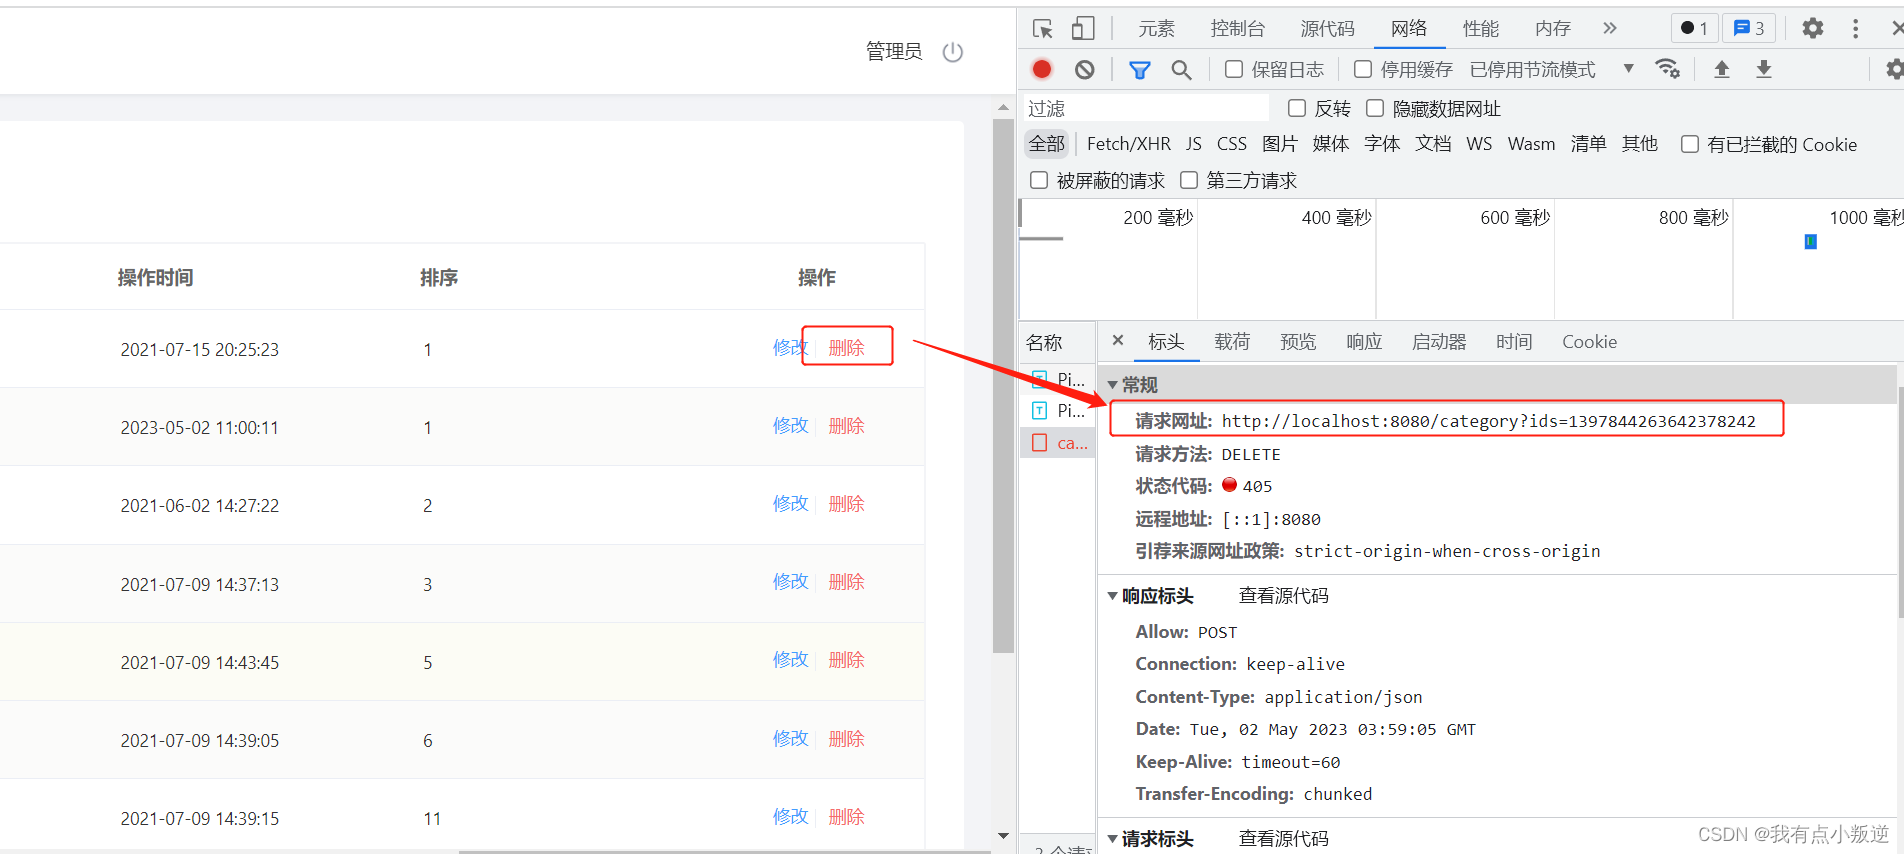Filter requests by WS type

point(1479,144)
